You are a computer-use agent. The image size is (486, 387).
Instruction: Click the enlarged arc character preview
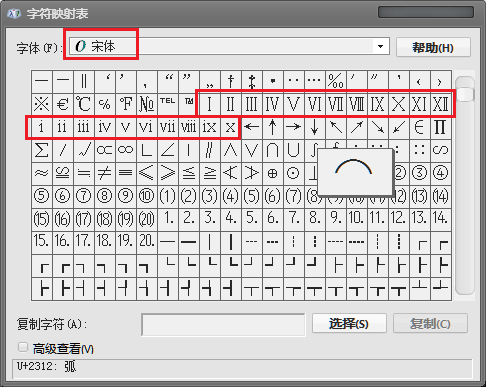(x=354, y=172)
